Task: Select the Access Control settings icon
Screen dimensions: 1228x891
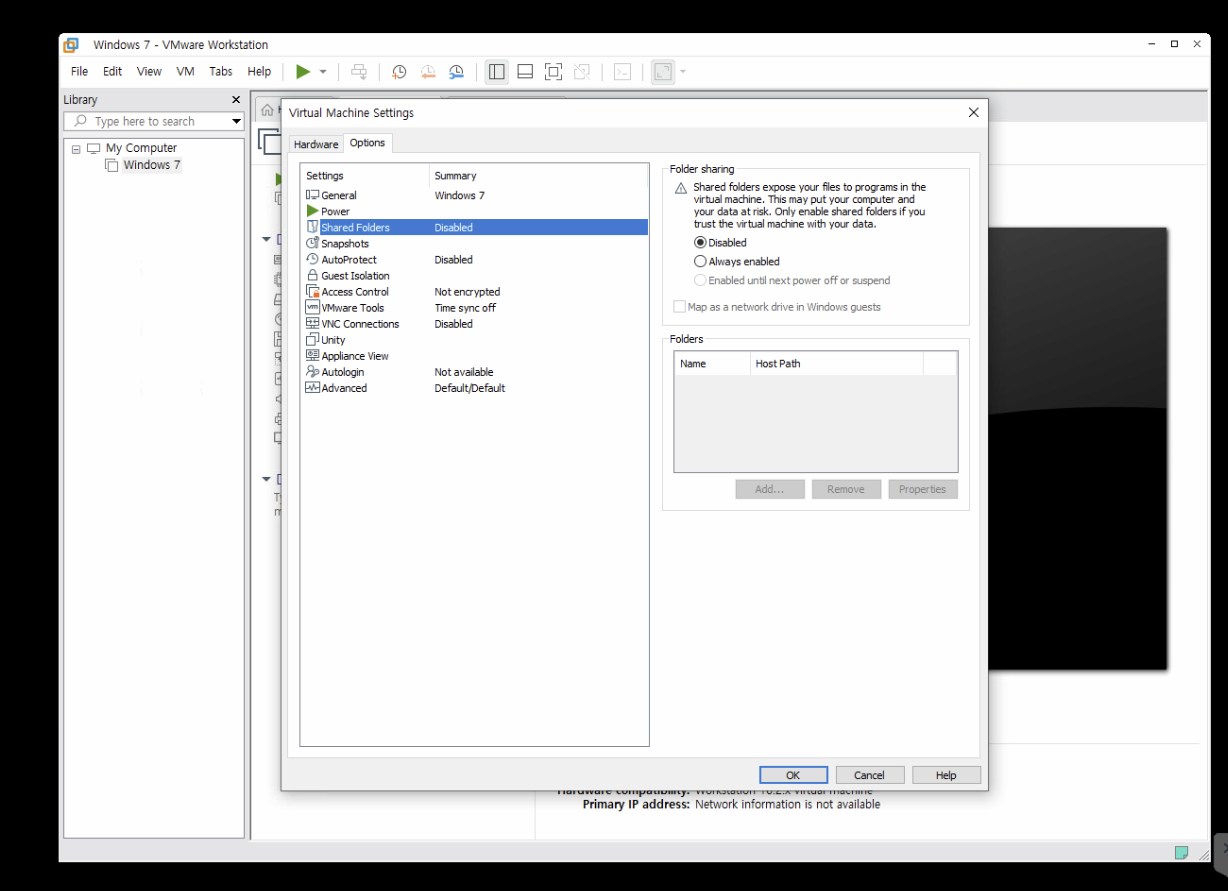Action: 312,291
